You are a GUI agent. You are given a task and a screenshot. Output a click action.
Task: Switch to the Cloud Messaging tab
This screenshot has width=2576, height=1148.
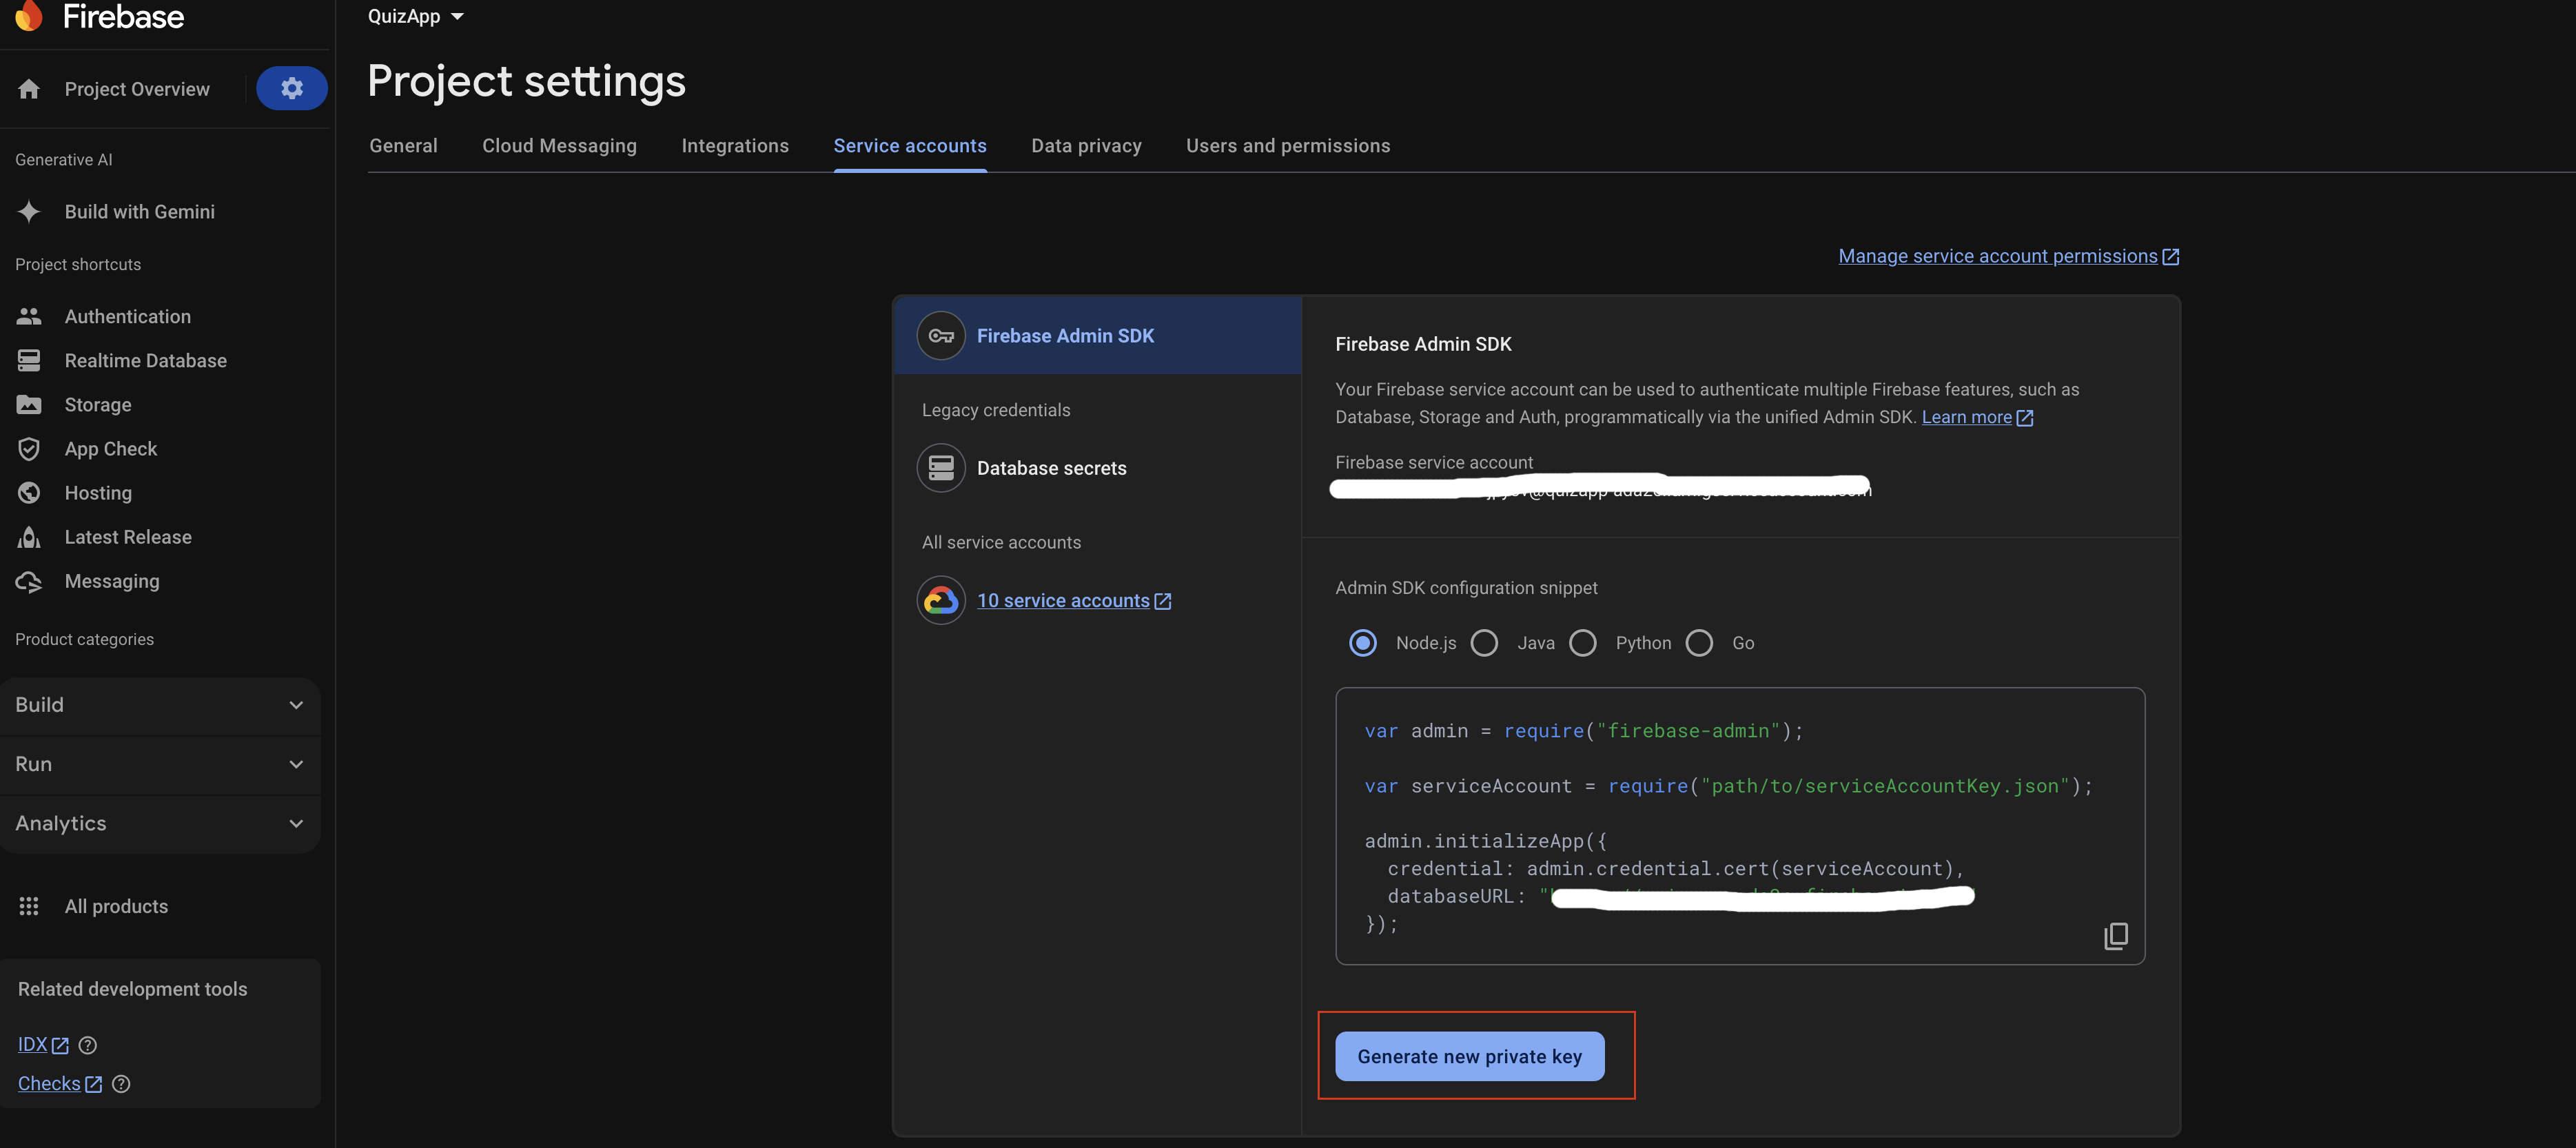pyautogui.click(x=559, y=146)
